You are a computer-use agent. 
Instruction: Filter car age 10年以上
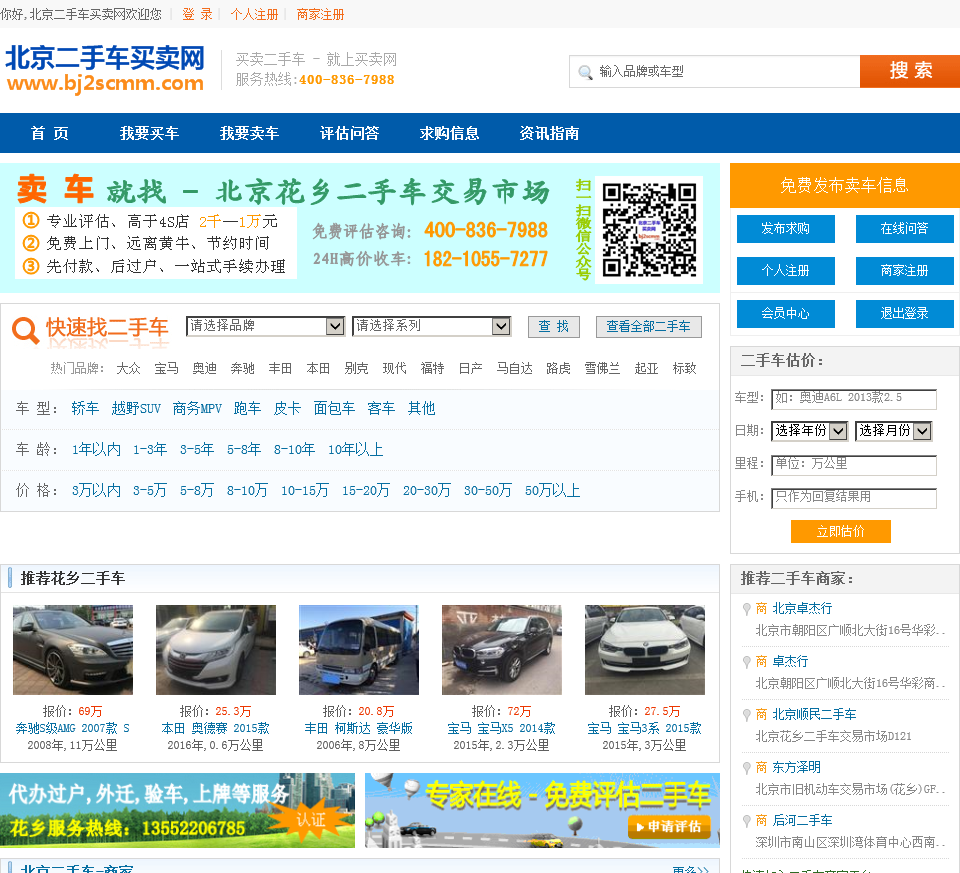click(x=356, y=449)
